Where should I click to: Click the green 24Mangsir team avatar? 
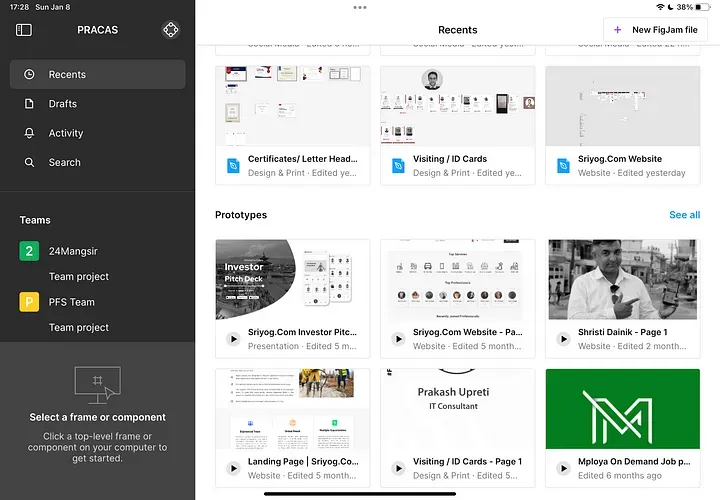(29, 251)
